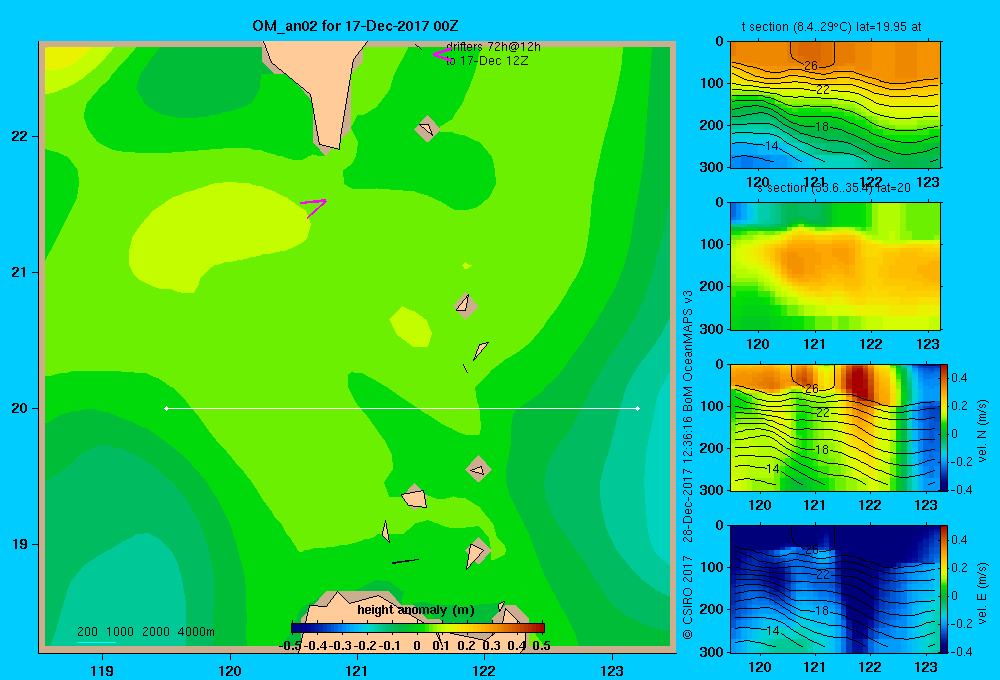Click the magenta drifter track near 21.5N
The width and height of the screenshot is (1000, 680).
click(x=314, y=207)
